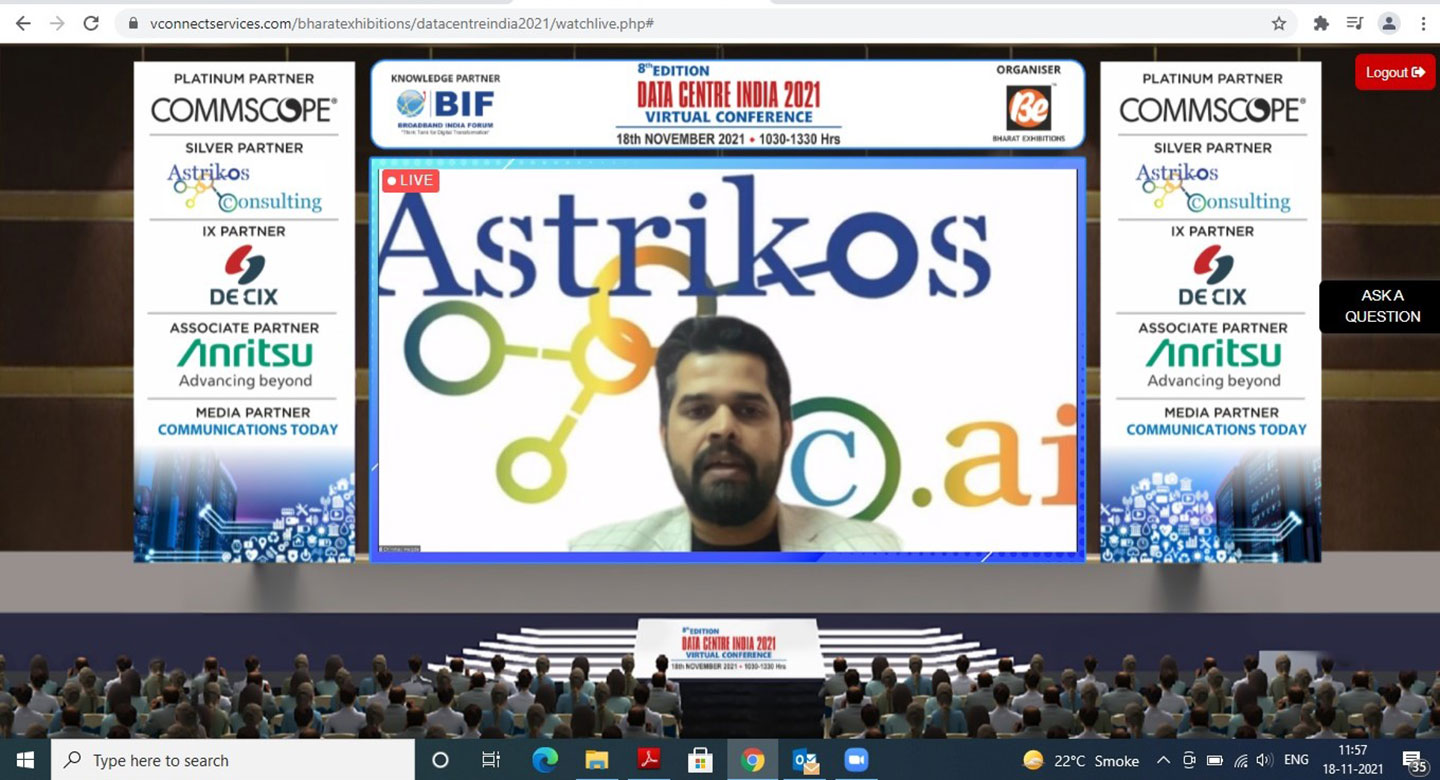Launch Microsoft Edge from the taskbar
The width and height of the screenshot is (1440, 780).
click(x=544, y=760)
